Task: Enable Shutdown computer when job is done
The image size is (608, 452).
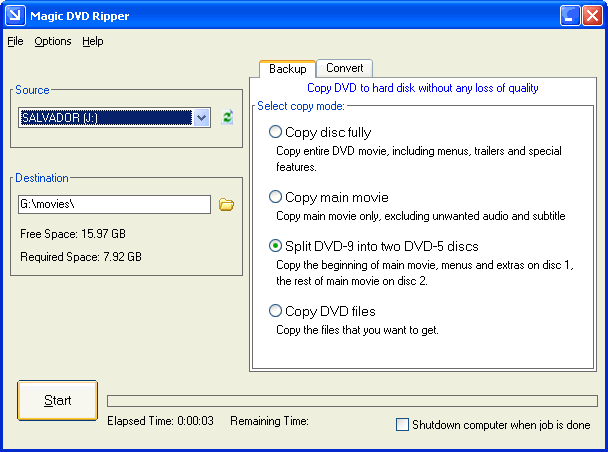Action: pyautogui.click(x=403, y=425)
